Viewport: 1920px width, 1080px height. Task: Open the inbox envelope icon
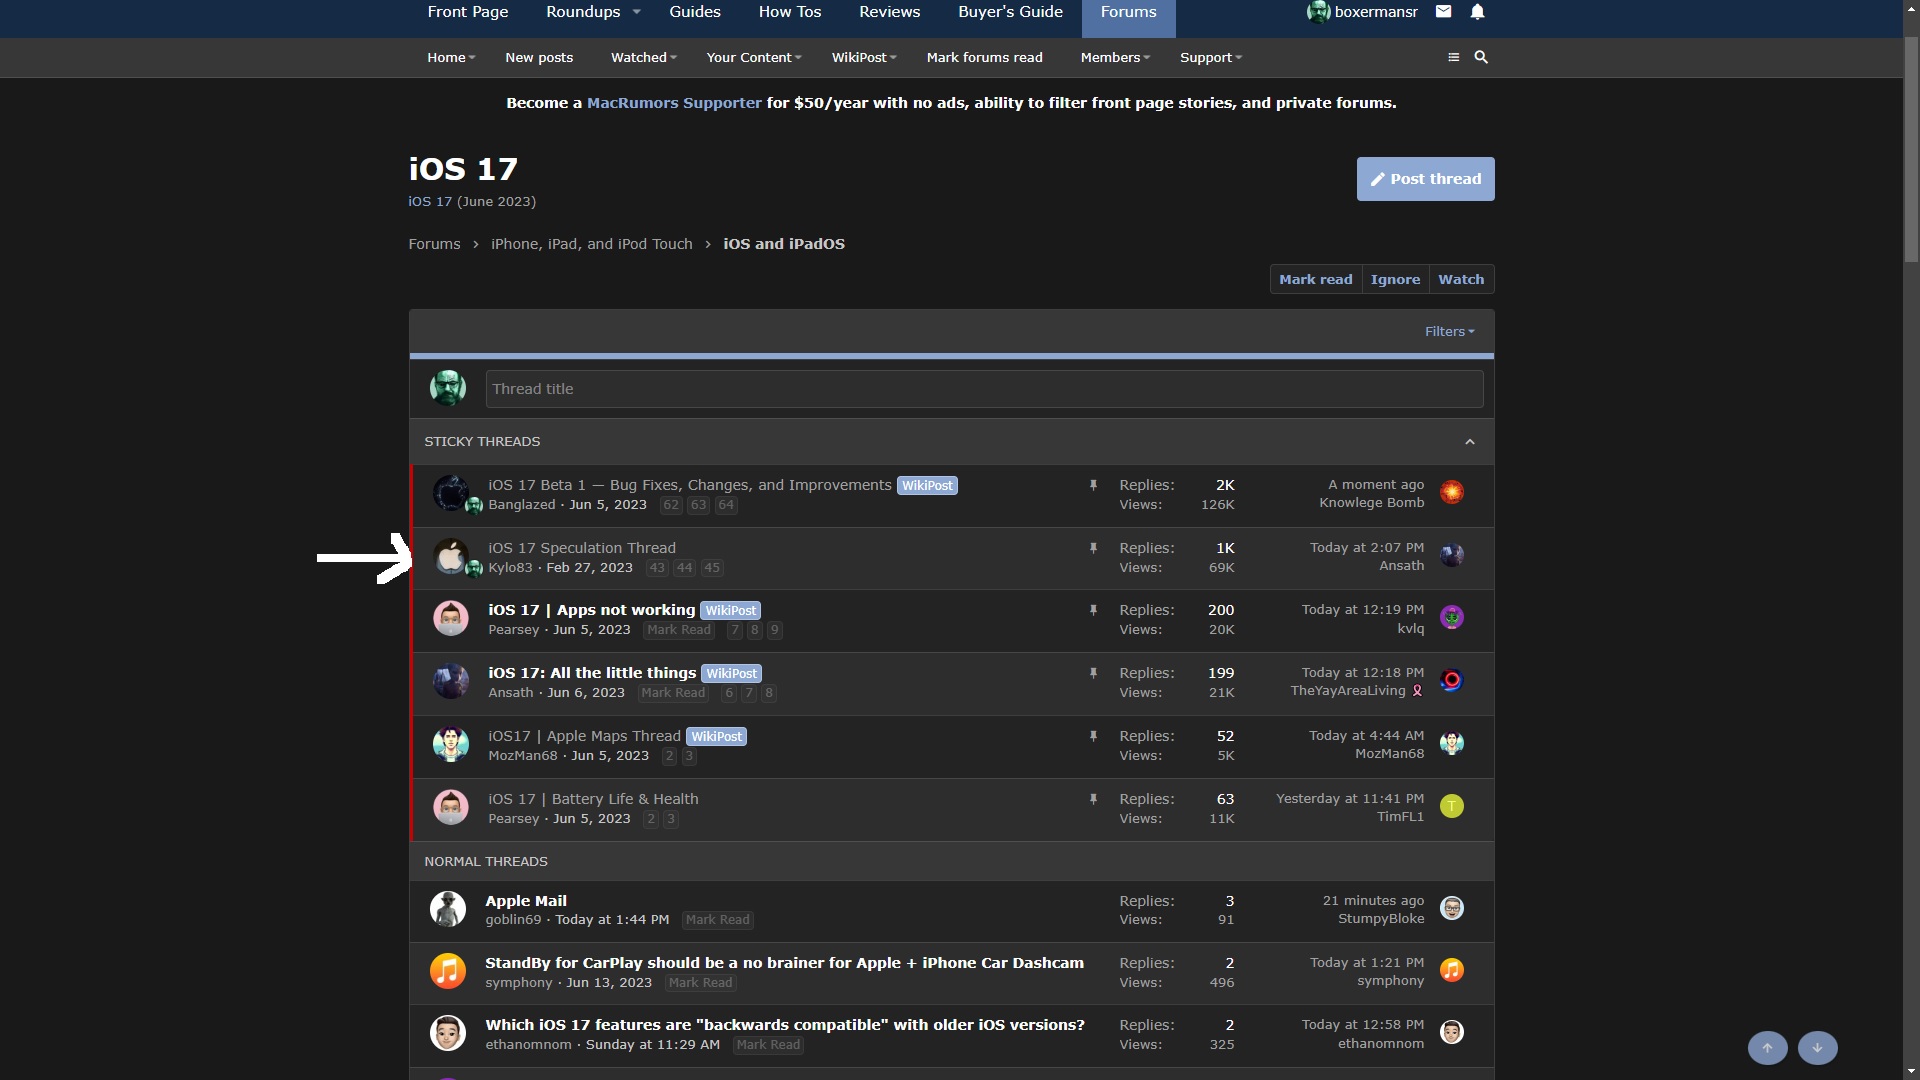1443,12
